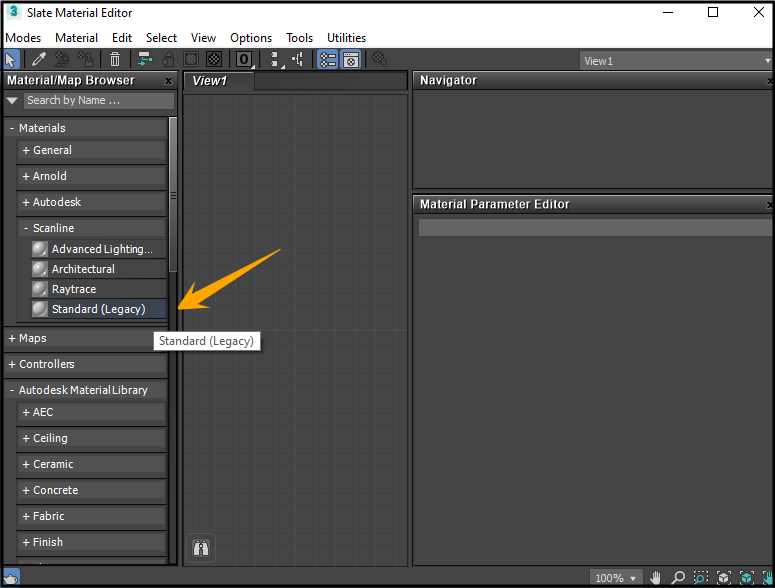
Task: Open the Options menu
Action: click(251, 38)
